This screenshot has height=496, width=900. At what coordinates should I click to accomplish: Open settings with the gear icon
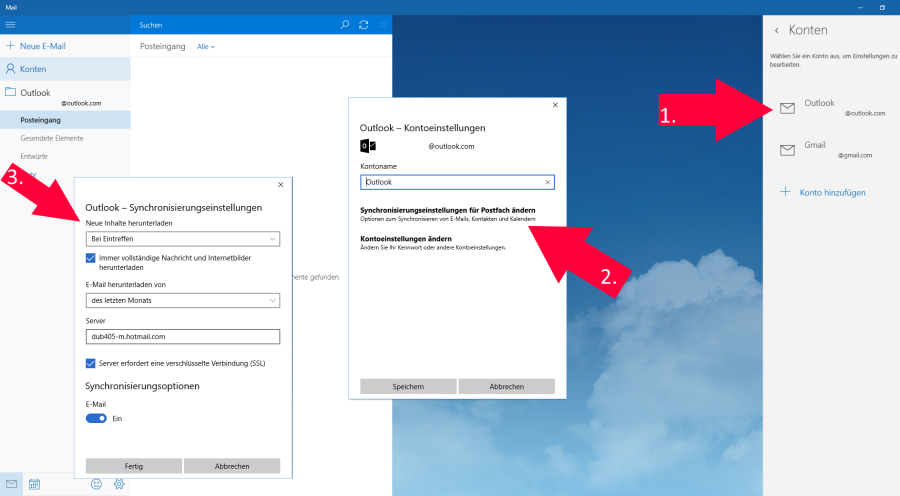pyautogui.click(x=119, y=484)
